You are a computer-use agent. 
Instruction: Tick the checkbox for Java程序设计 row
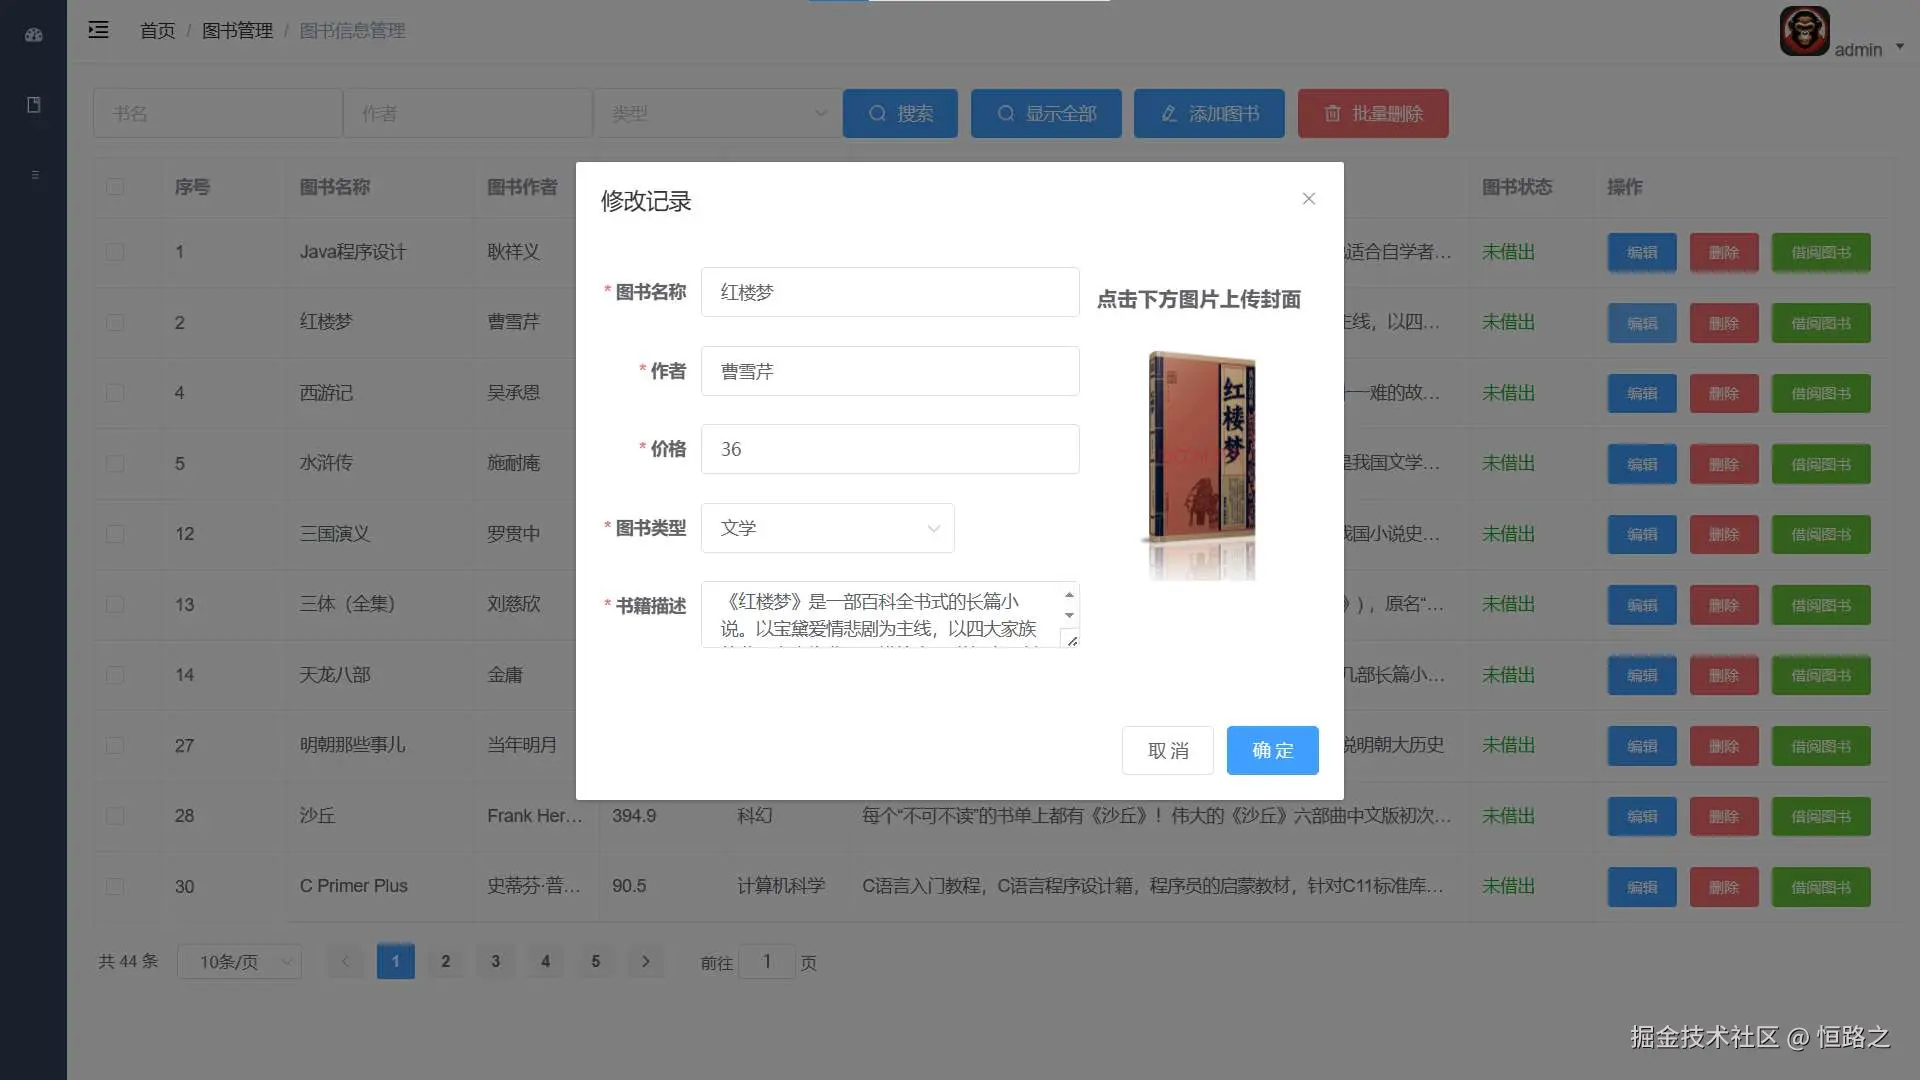(x=115, y=252)
